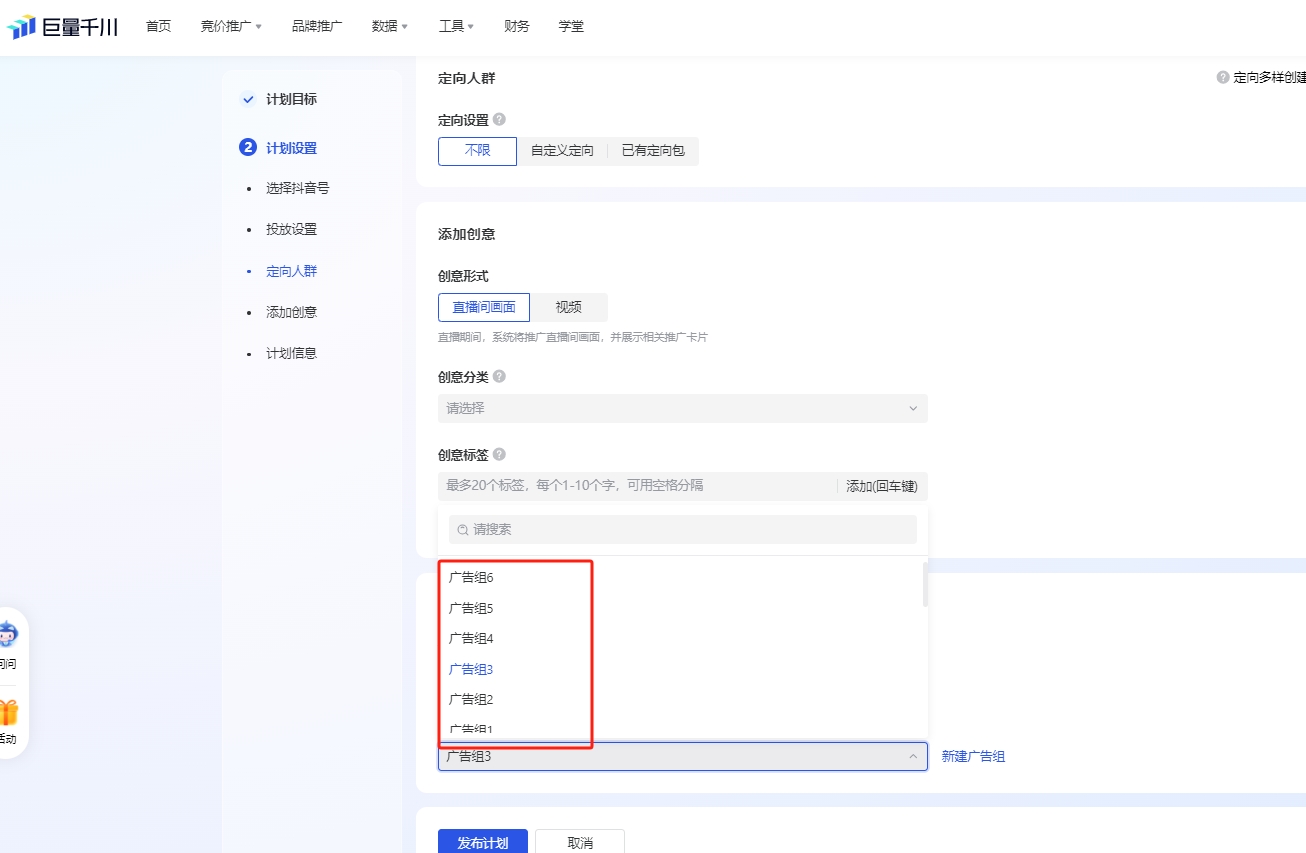Select the 已有定向包 targeting option
The image size is (1306, 853).
click(x=653, y=151)
